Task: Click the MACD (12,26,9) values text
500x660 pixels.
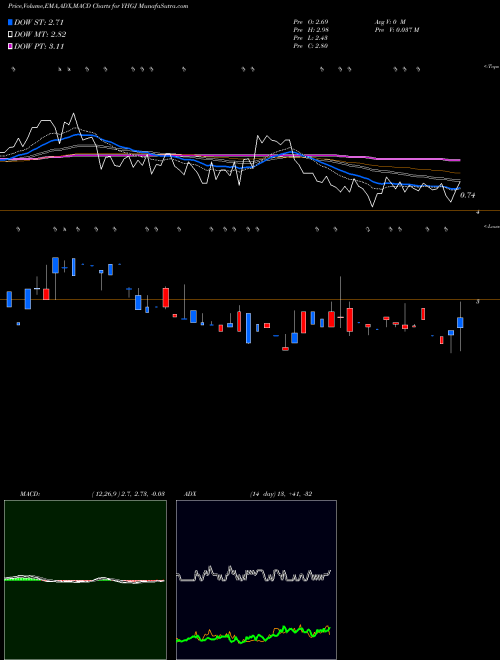Action: (x=128, y=493)
